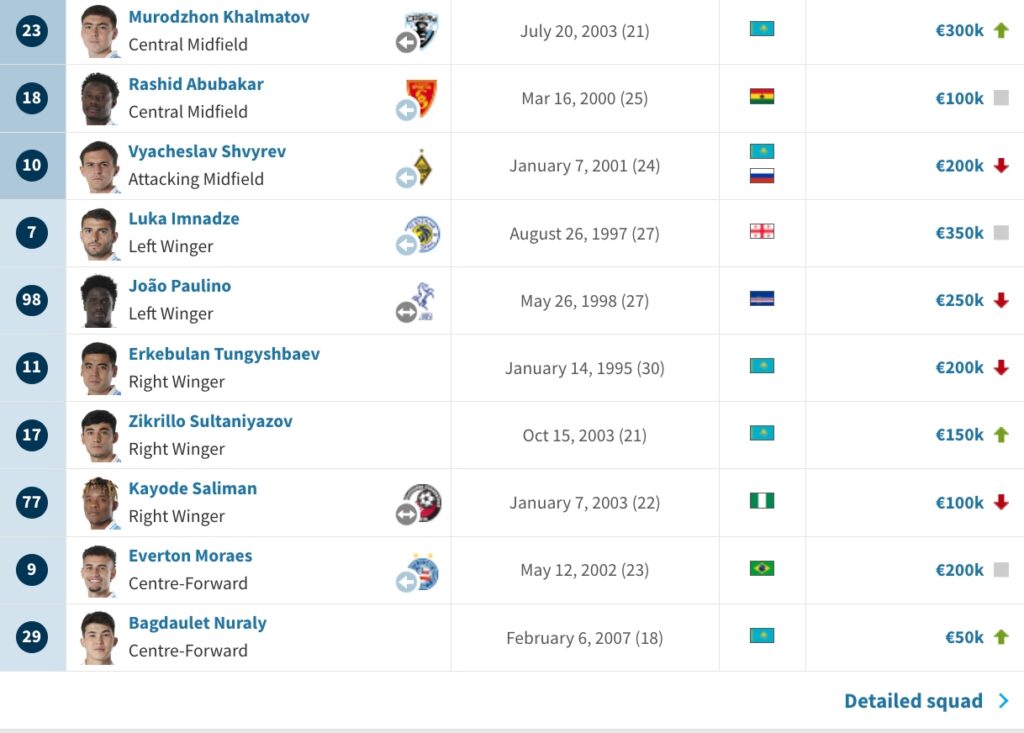Click Bagdaulet Nuraly's player photo
Screen dimensions: 1024x733
tap(99, 637)
